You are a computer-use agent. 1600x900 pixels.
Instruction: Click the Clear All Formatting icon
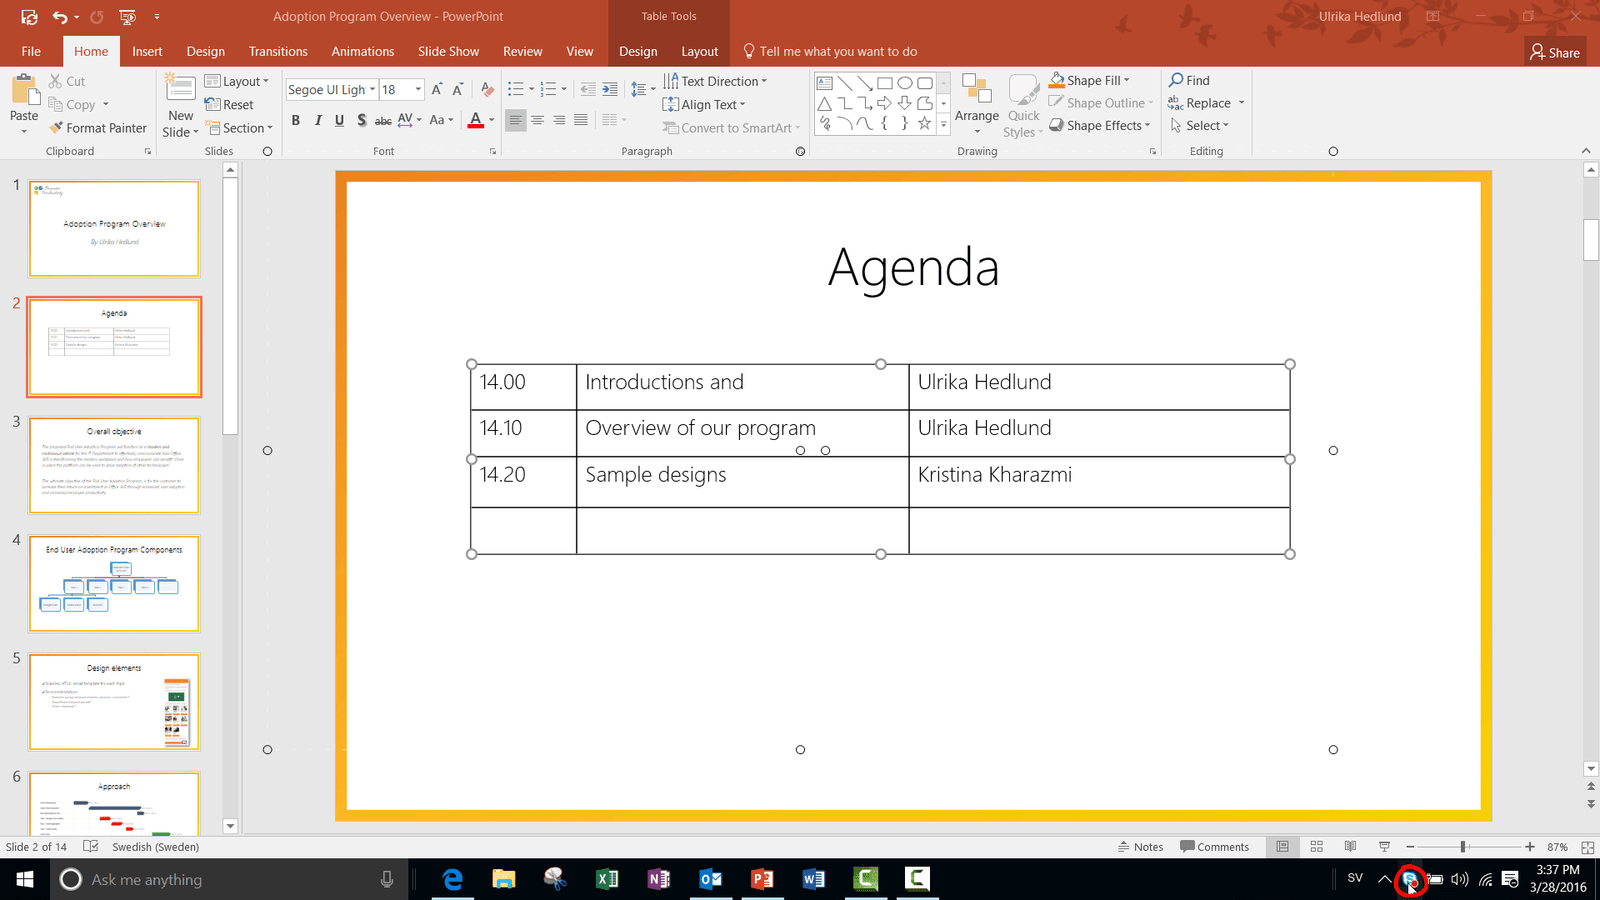(x=487, y=90)
